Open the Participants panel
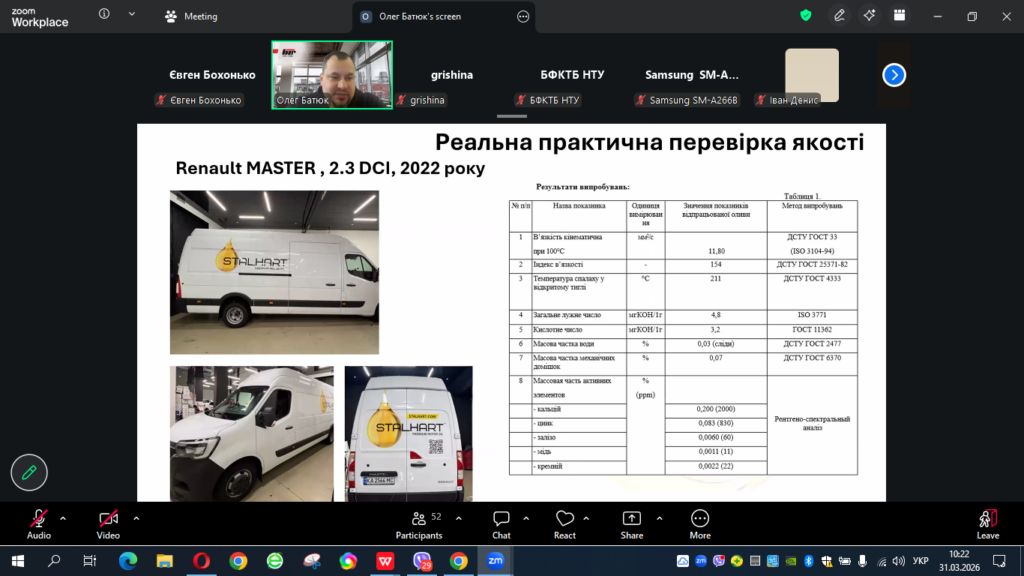1024x576 pixels. click(x=419, y=519)
